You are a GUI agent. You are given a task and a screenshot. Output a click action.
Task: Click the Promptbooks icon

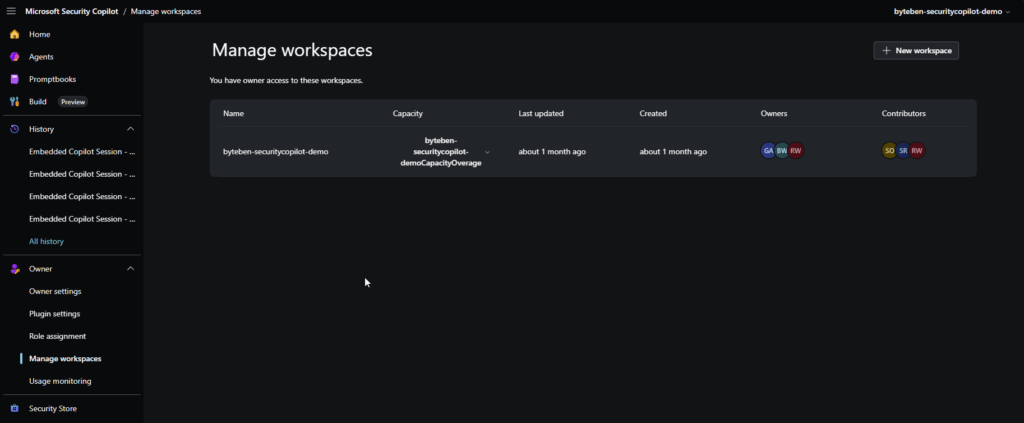[x=14, y=79]
